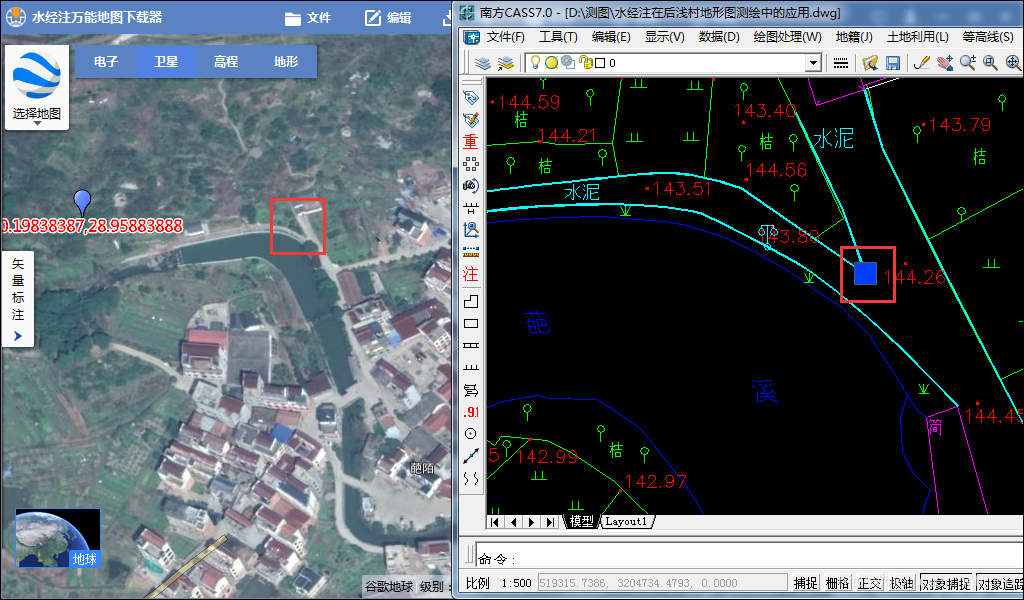Switch to 地形 map type tab
Image resolution: width=1024 pixels, height=600 pixels.
(286, 61)
